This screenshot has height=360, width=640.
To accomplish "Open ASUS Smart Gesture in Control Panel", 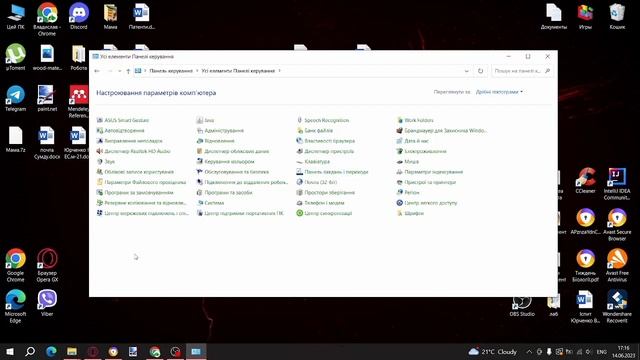I will click(x=123, y=120).
